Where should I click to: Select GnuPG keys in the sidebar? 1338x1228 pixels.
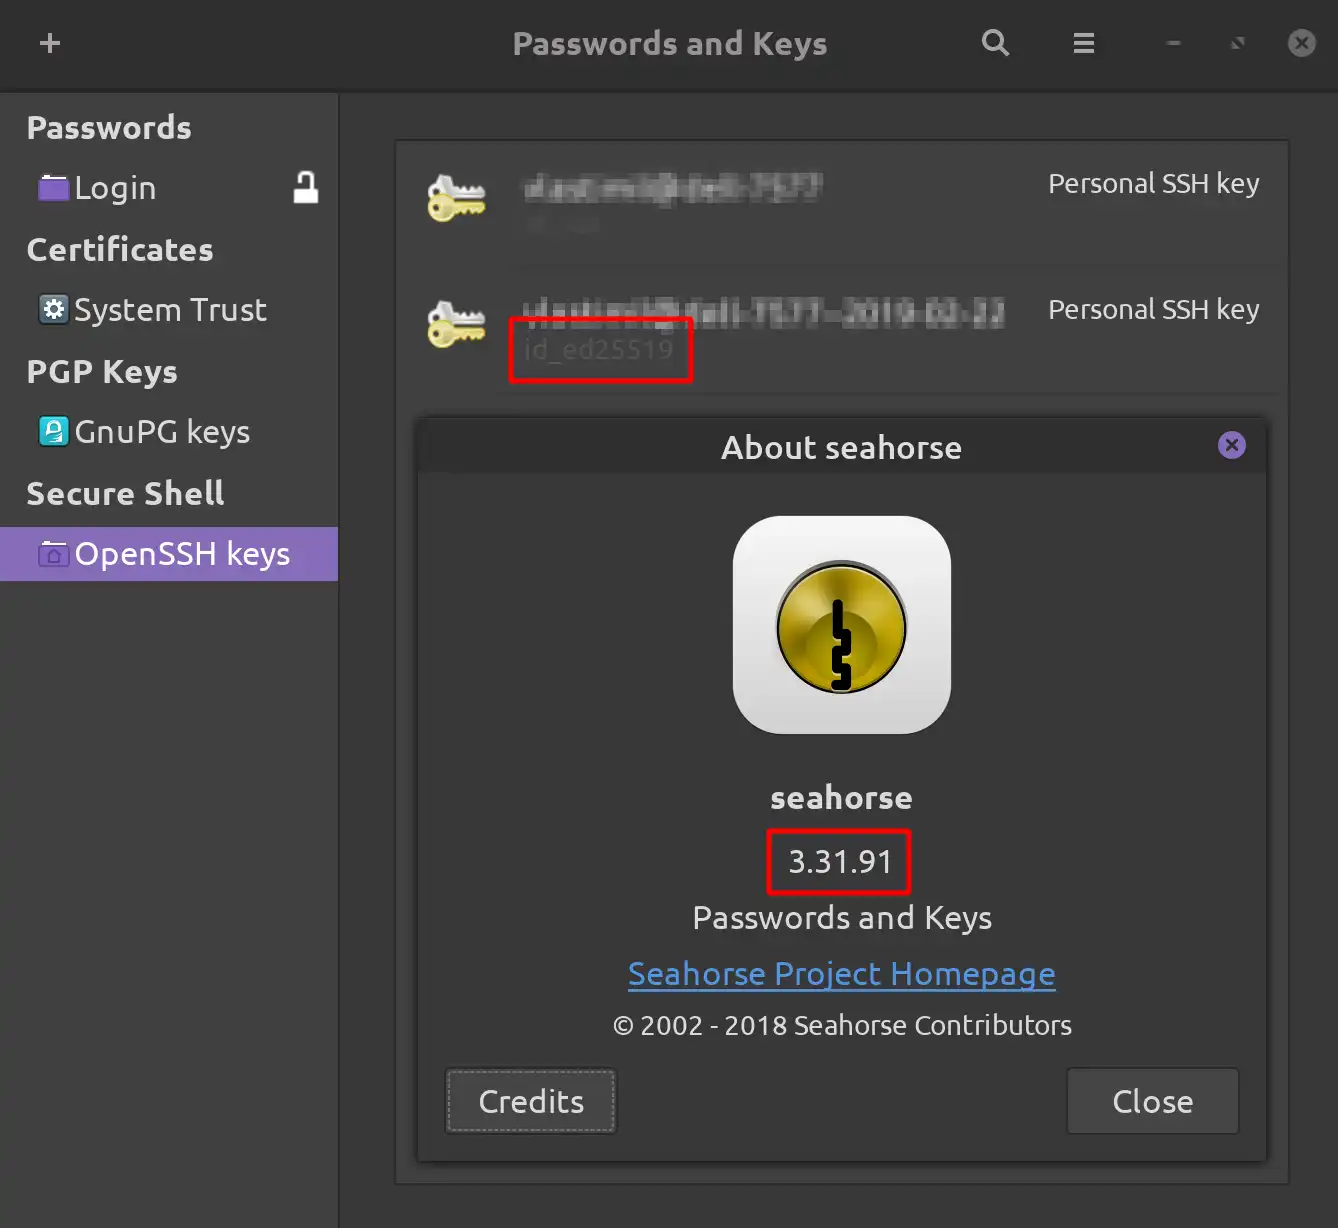[x=162, y=432]
